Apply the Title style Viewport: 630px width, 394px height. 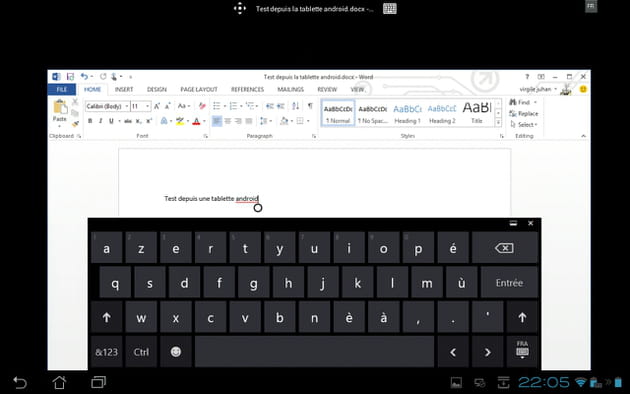pyautogui.click(x=477, y=113)
